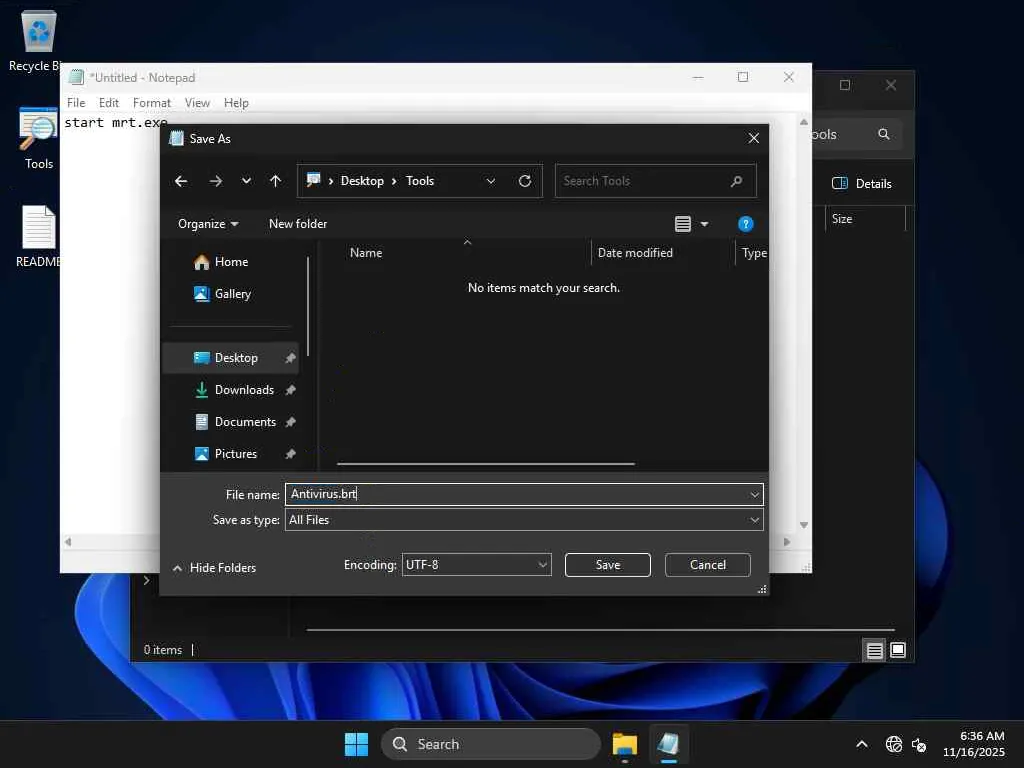Select the README desktop file

[39, 236]
